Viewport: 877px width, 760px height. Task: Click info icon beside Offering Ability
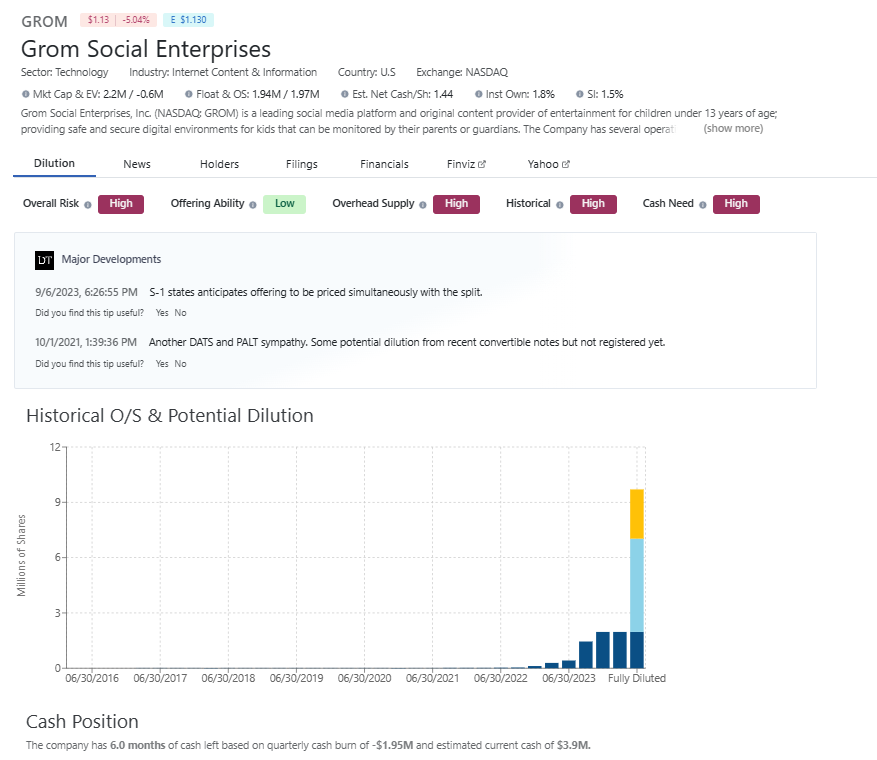point(254,204)
